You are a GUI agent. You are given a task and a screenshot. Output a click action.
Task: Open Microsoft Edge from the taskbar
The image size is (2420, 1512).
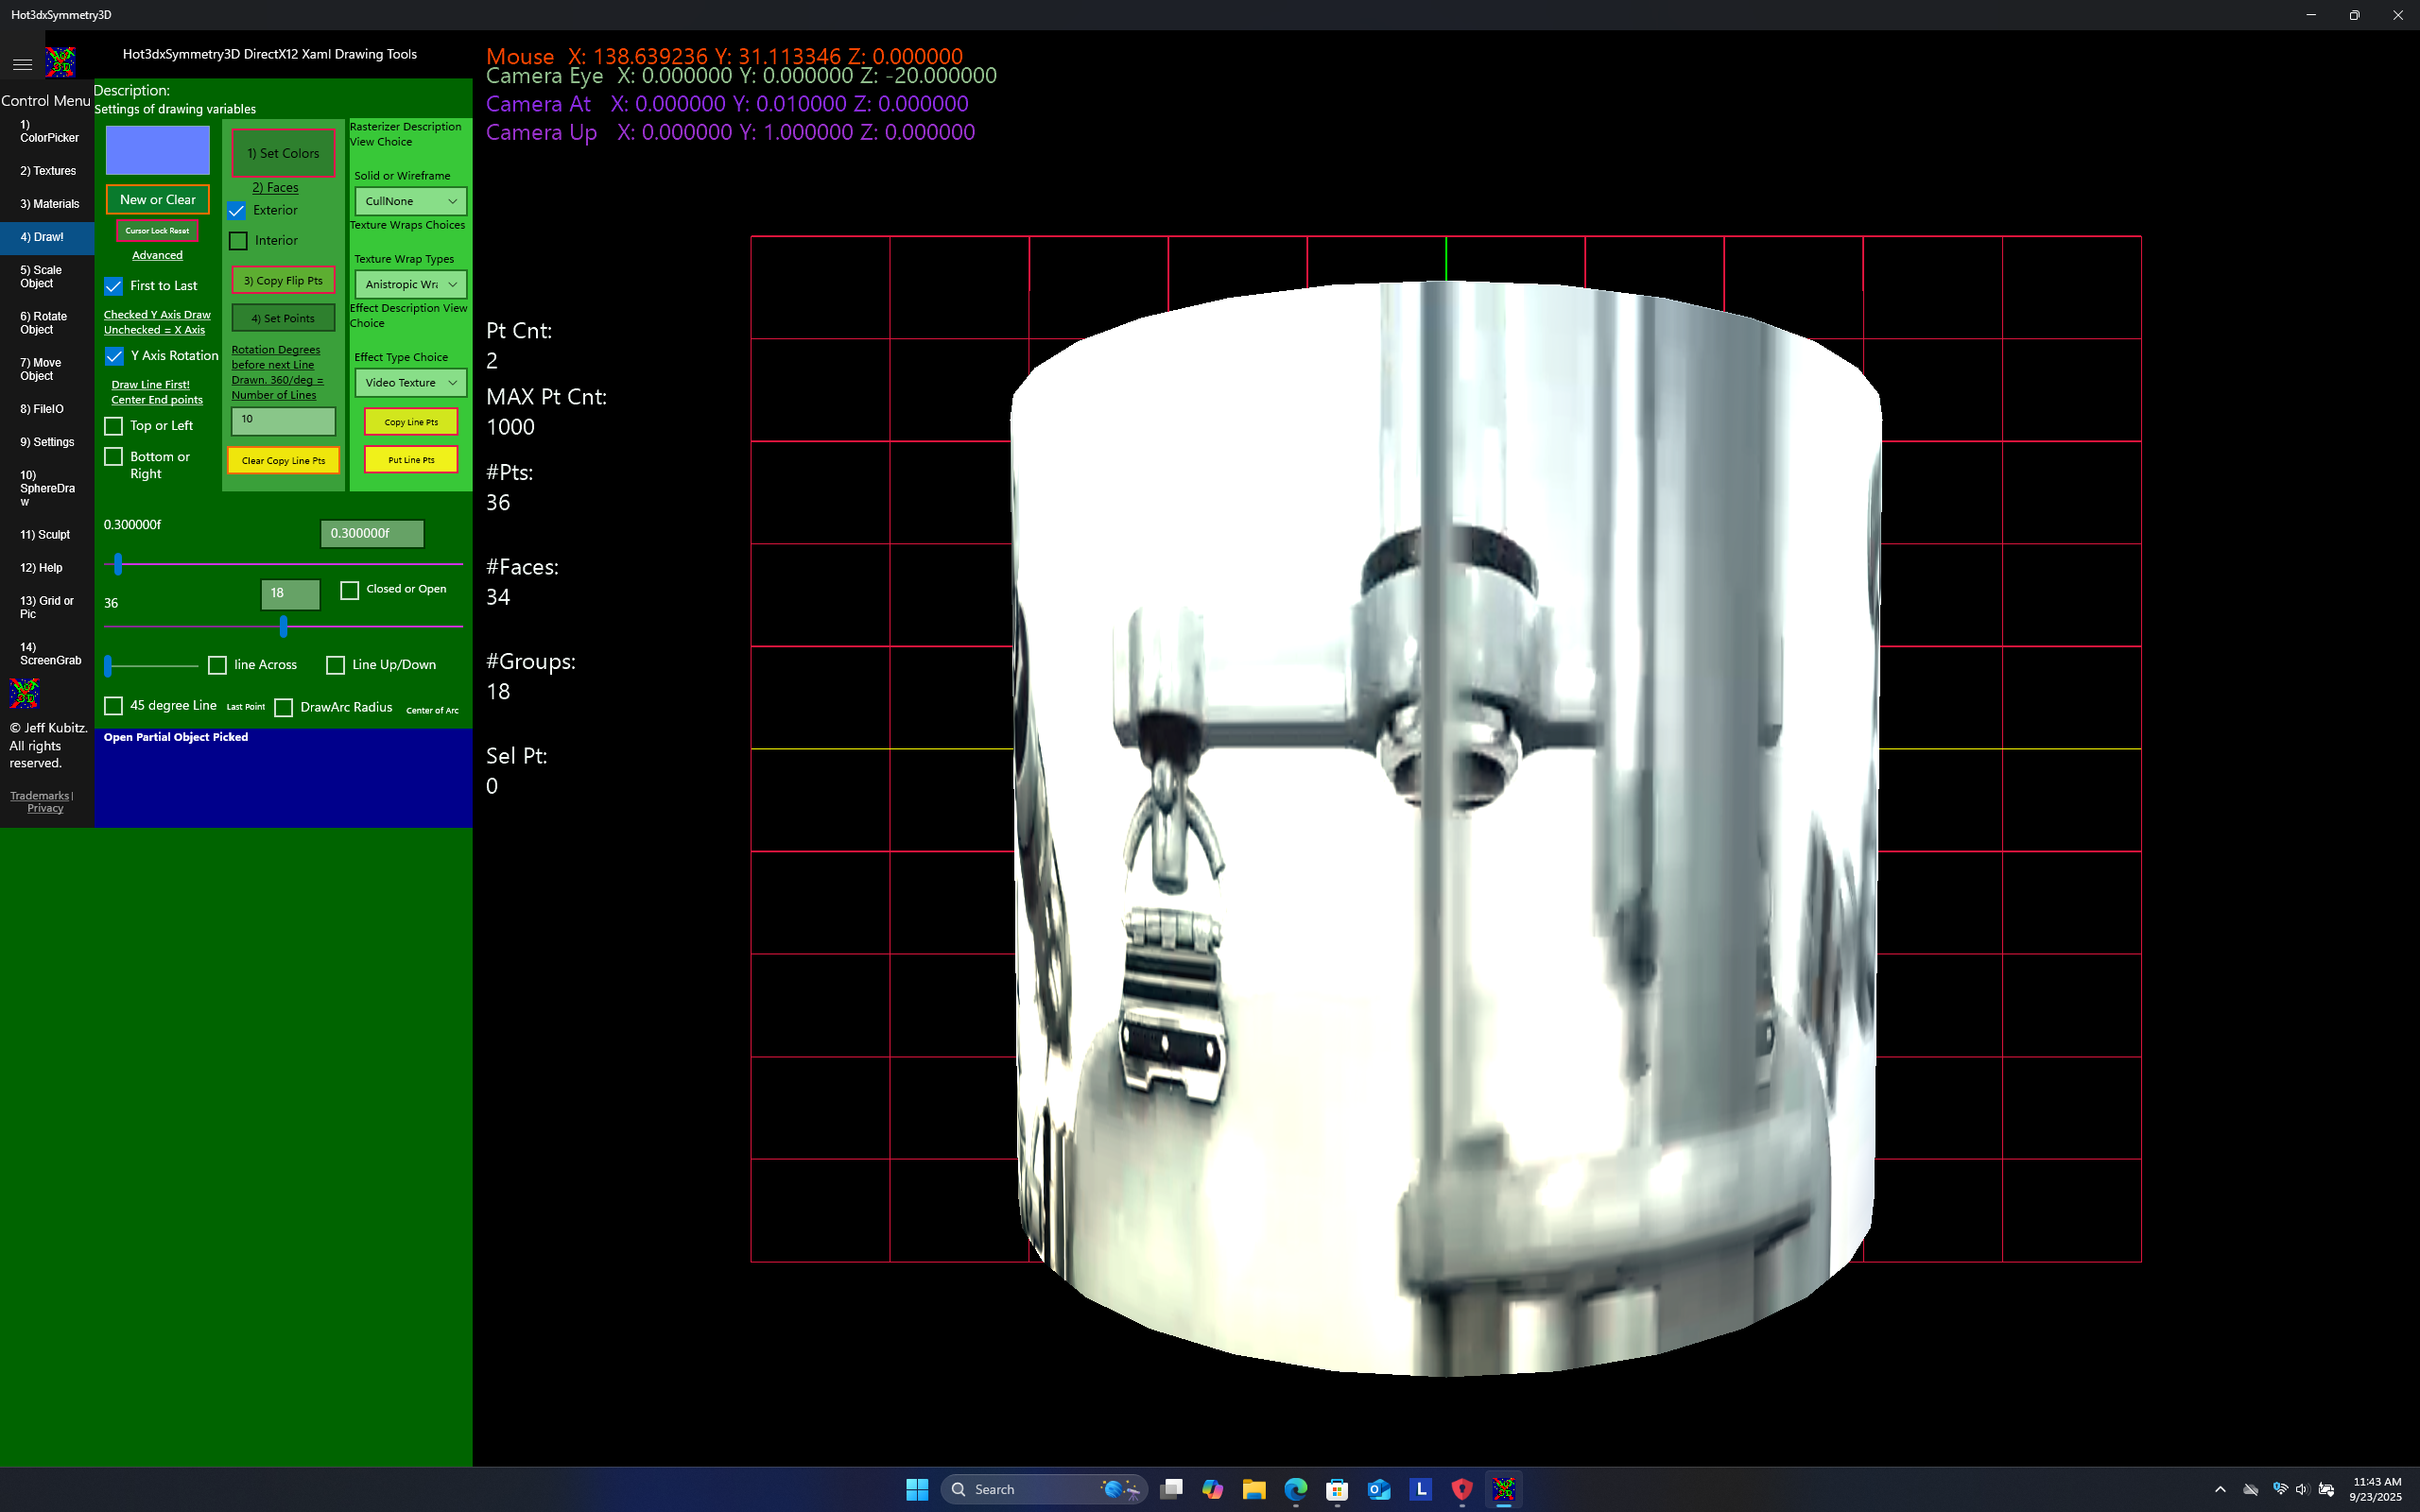point(1296,1489)
